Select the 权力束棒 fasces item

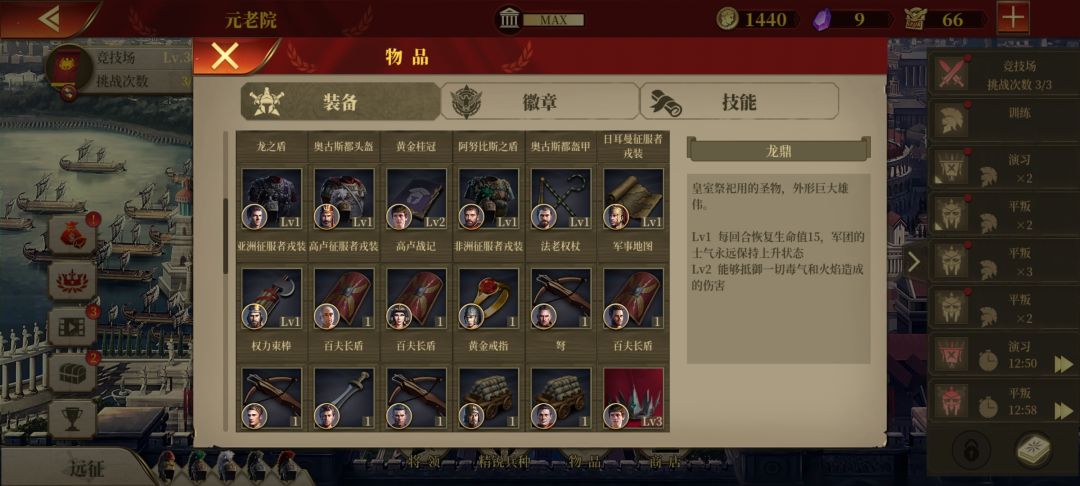[271, 299]
